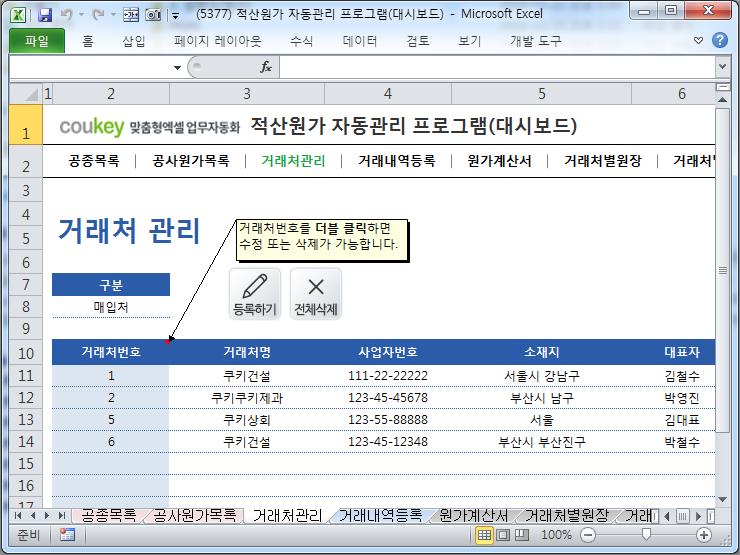Click the vertical scroll down arrow
The height and width of the screenshot is (555, 740).
(x=723, y=499)
